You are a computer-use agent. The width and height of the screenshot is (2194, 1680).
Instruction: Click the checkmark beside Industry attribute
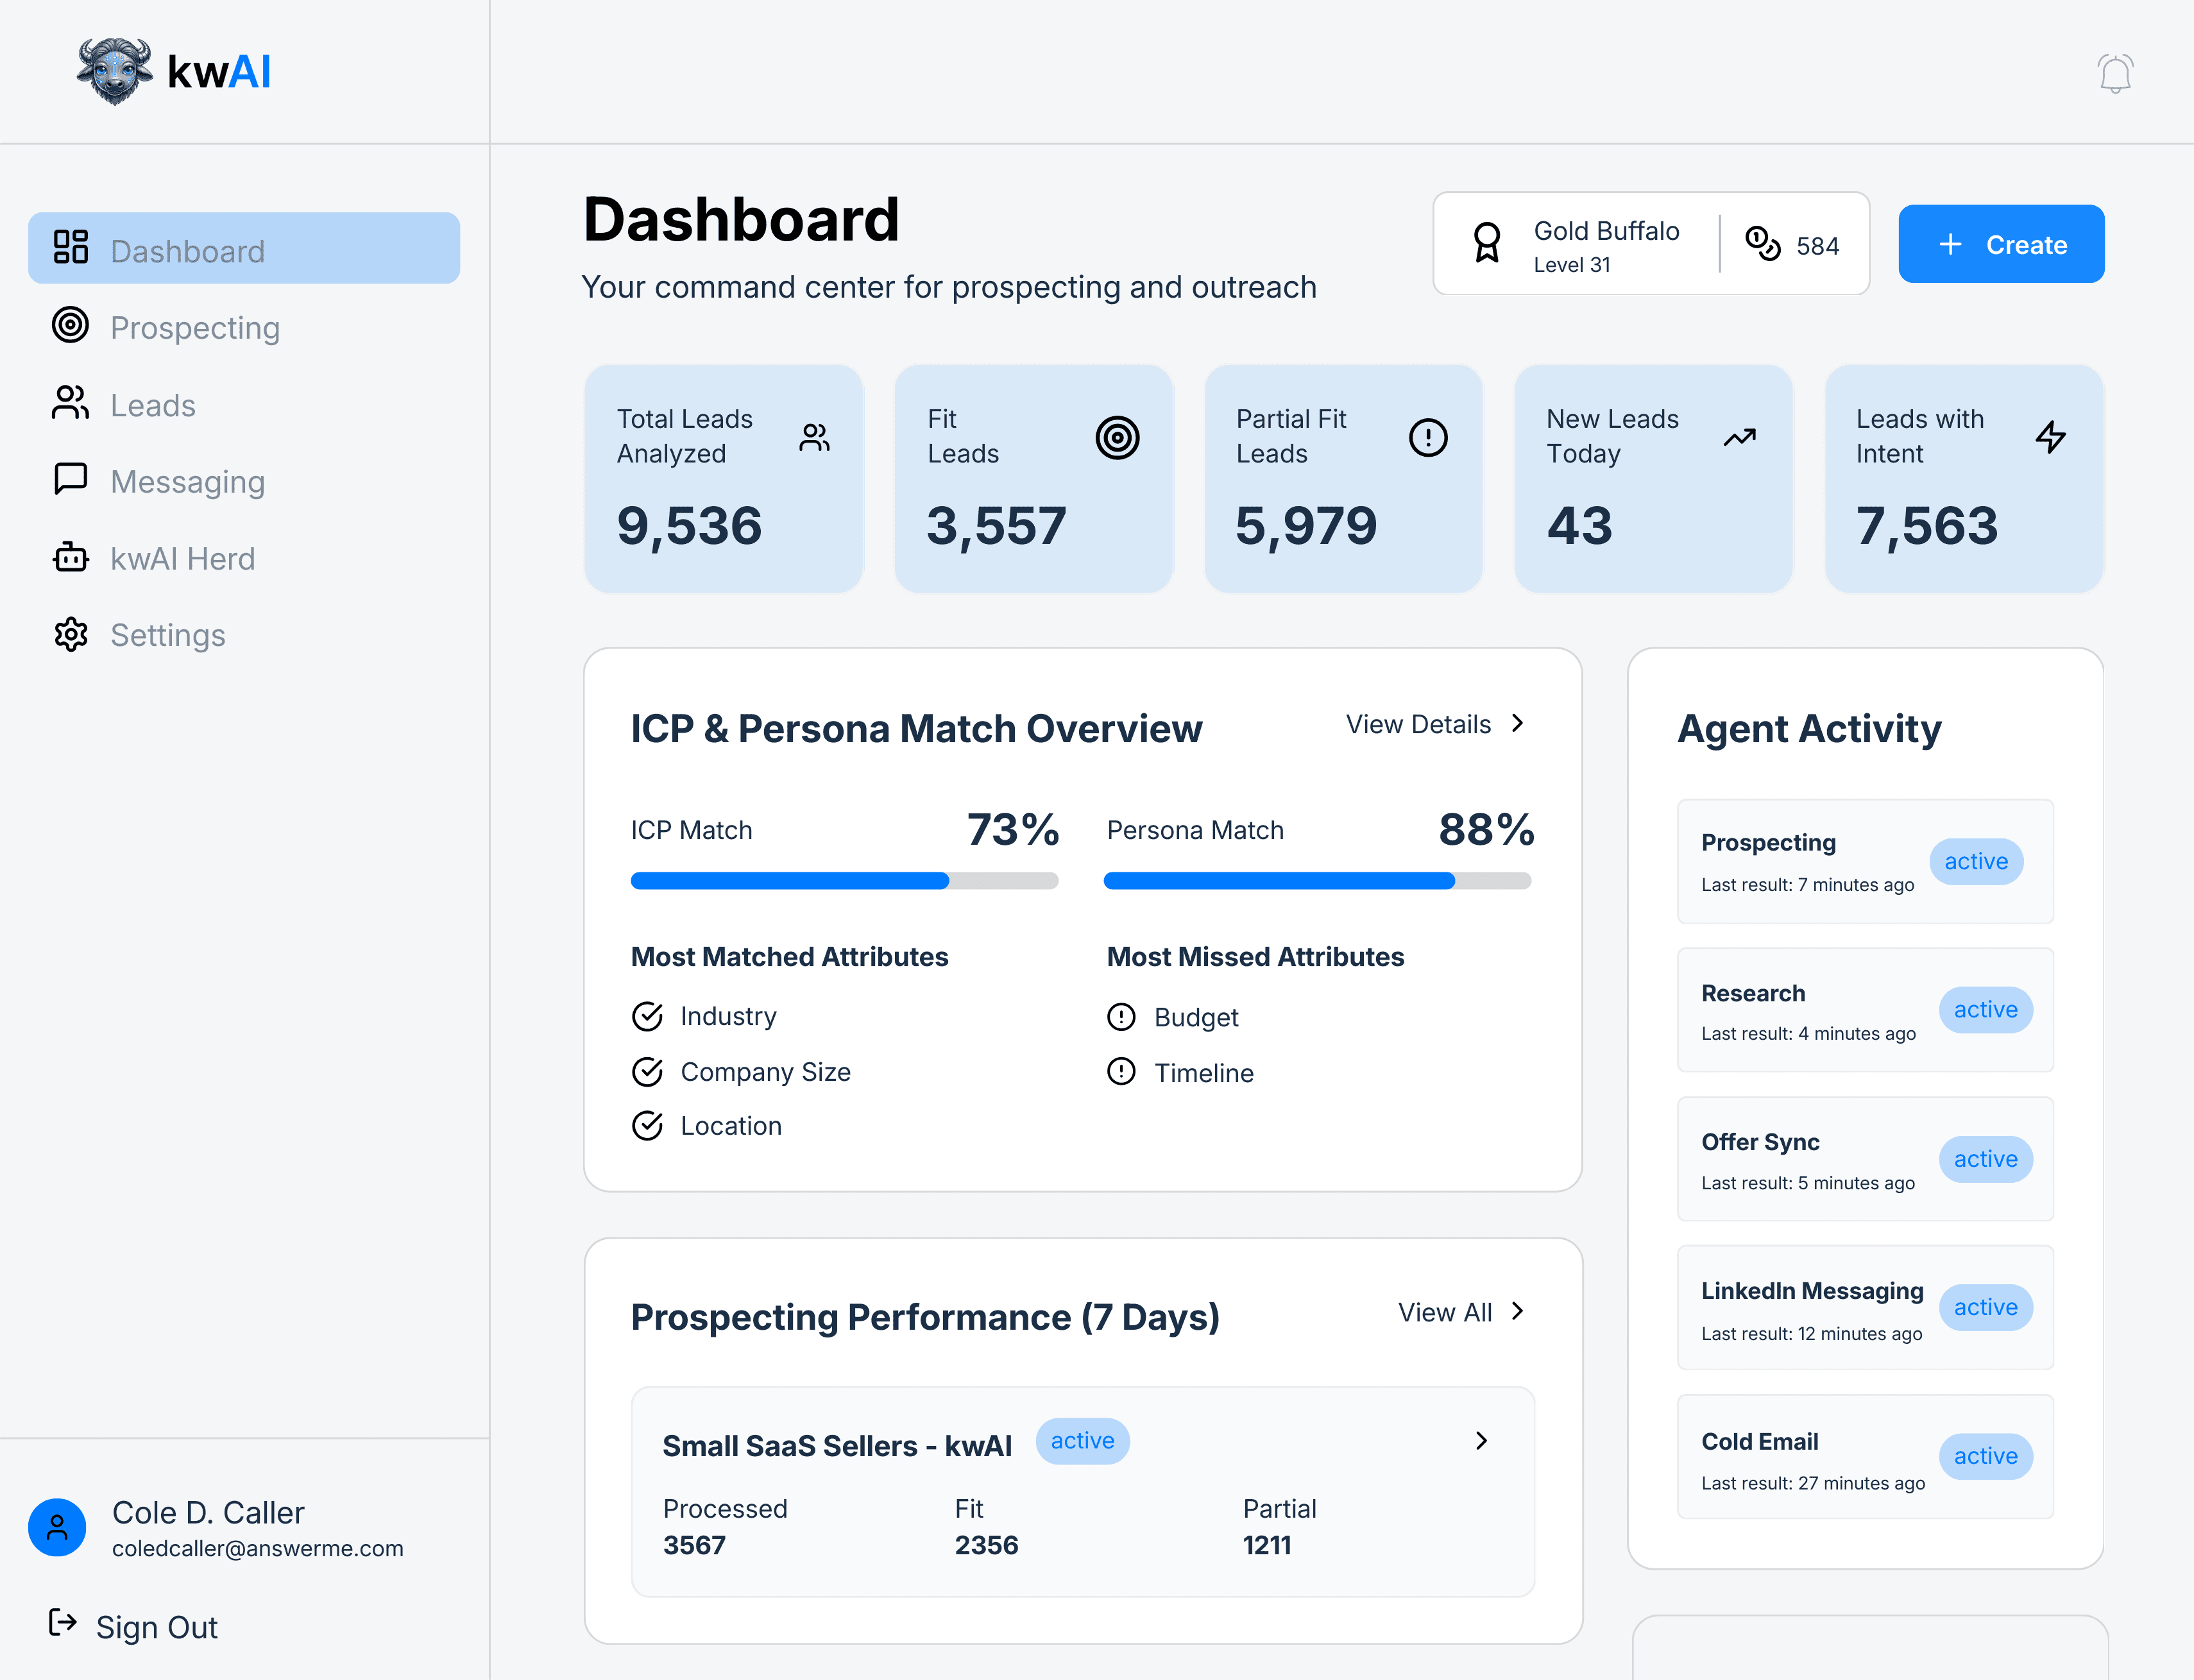pos(647,1016)
